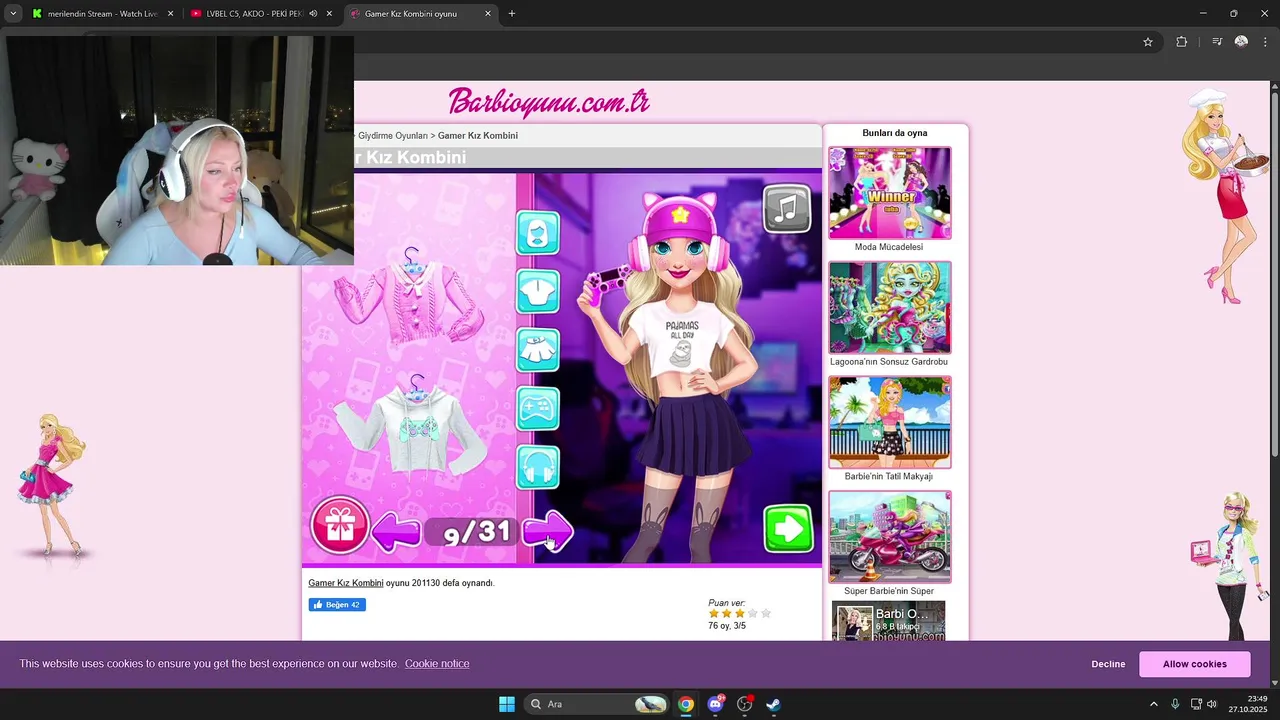Go to next outfit page with right arrow
The width and height of the screenshot is (1280, 720).
click(548, 531)
